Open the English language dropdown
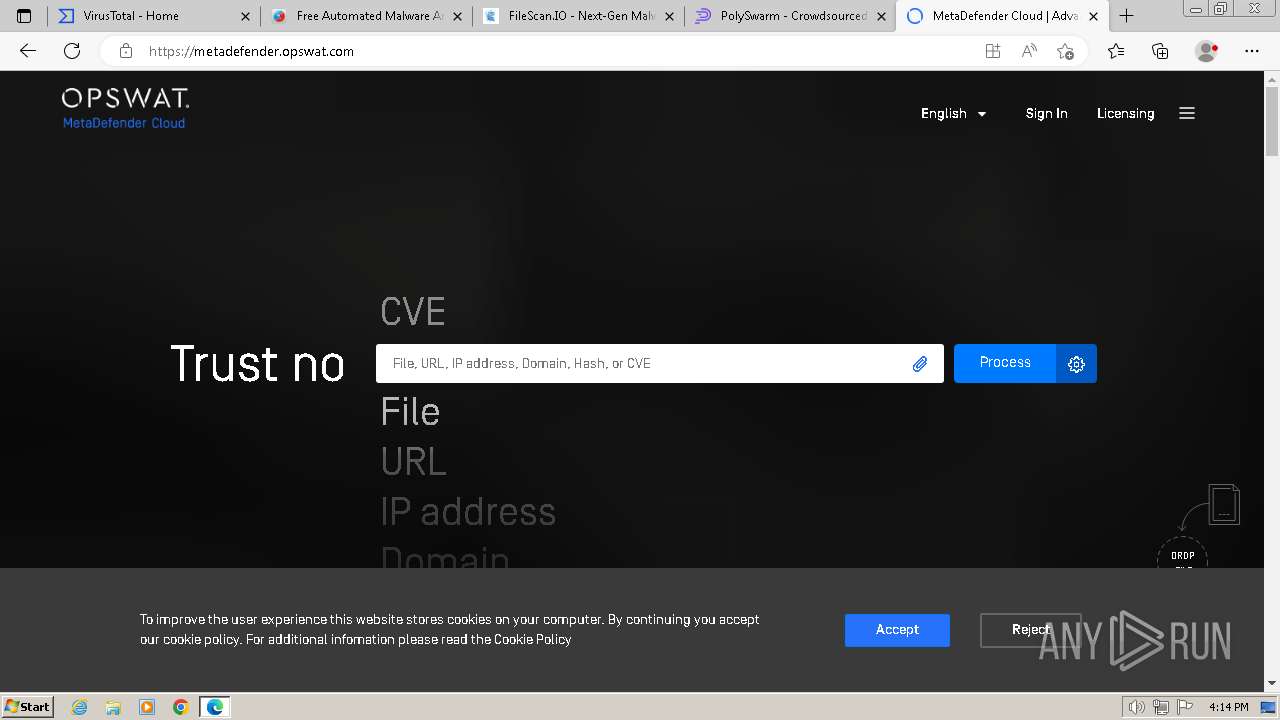 [x=954, y=113]
